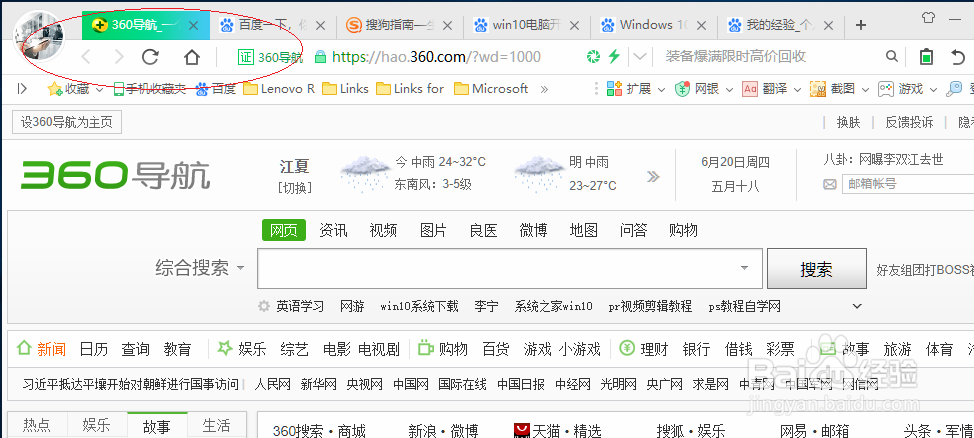The width and height of the screenshot is (974, 438).
Task: Select the 地图 search category
Action: 583,230
